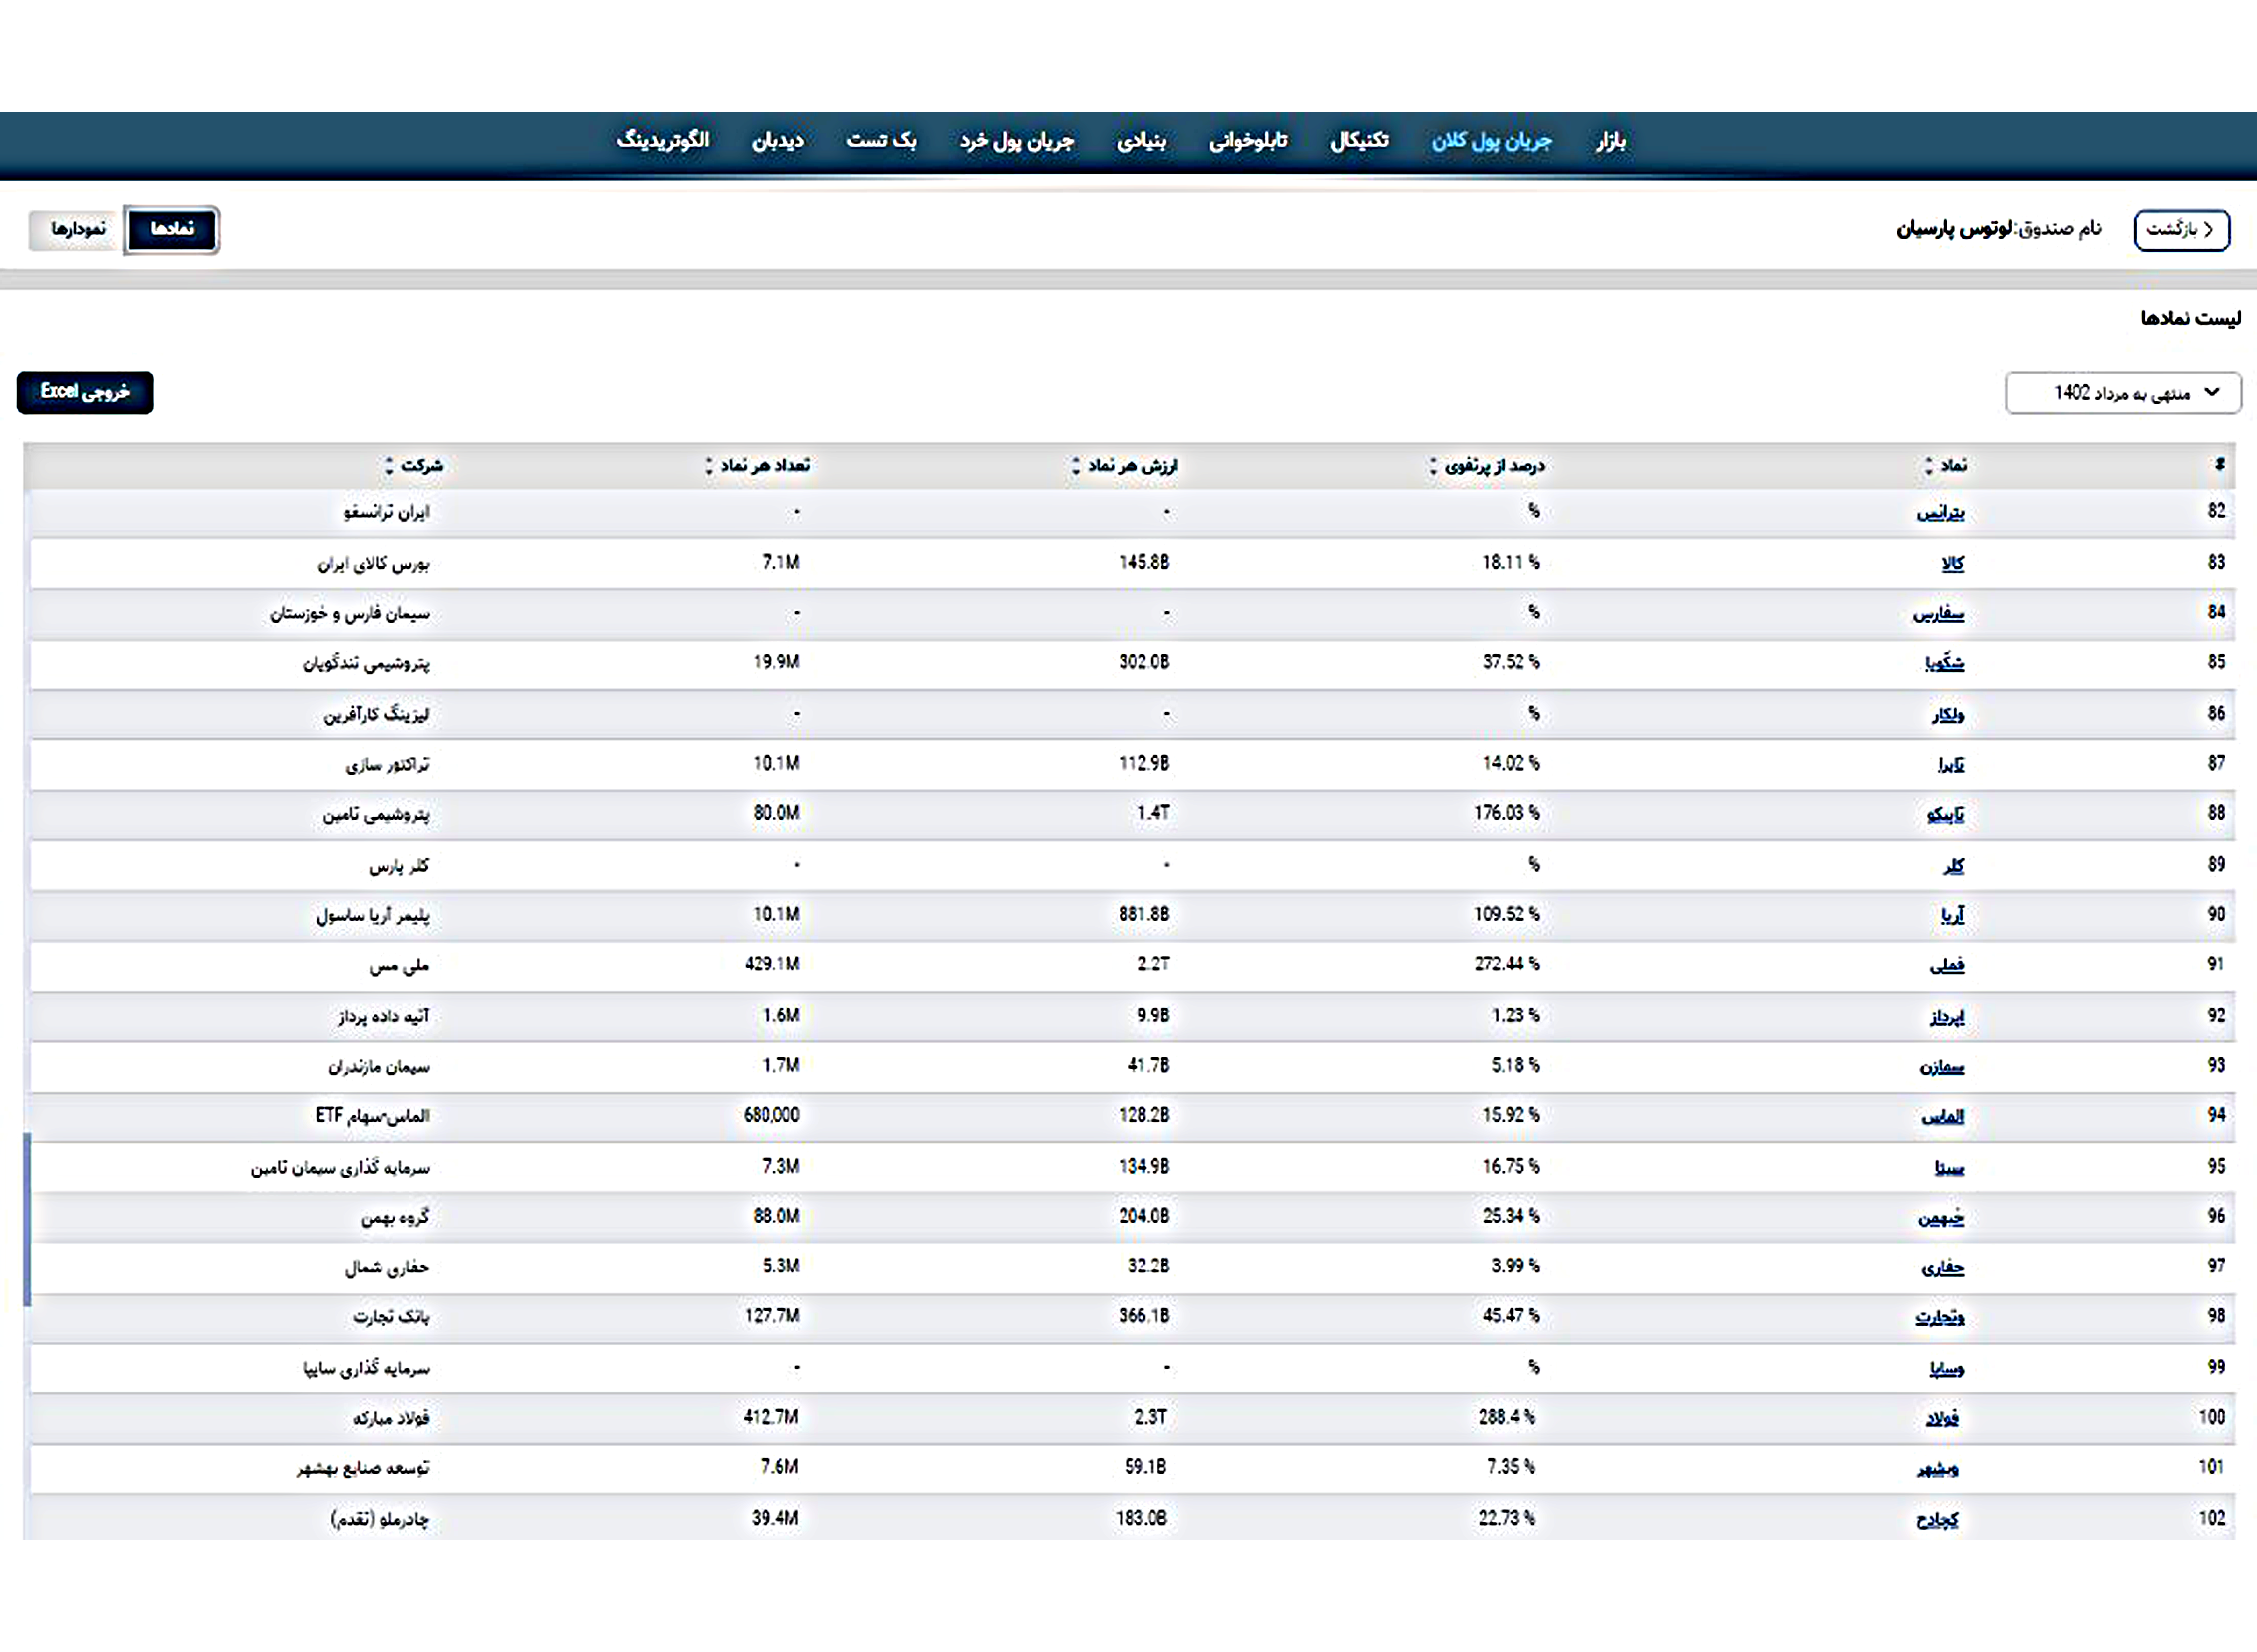Image resolution: width=2257 pixels, height=1652 pixels.
Task: Select count cell 127.7M
Action: pyautogui.click(x=772, y=1316)
